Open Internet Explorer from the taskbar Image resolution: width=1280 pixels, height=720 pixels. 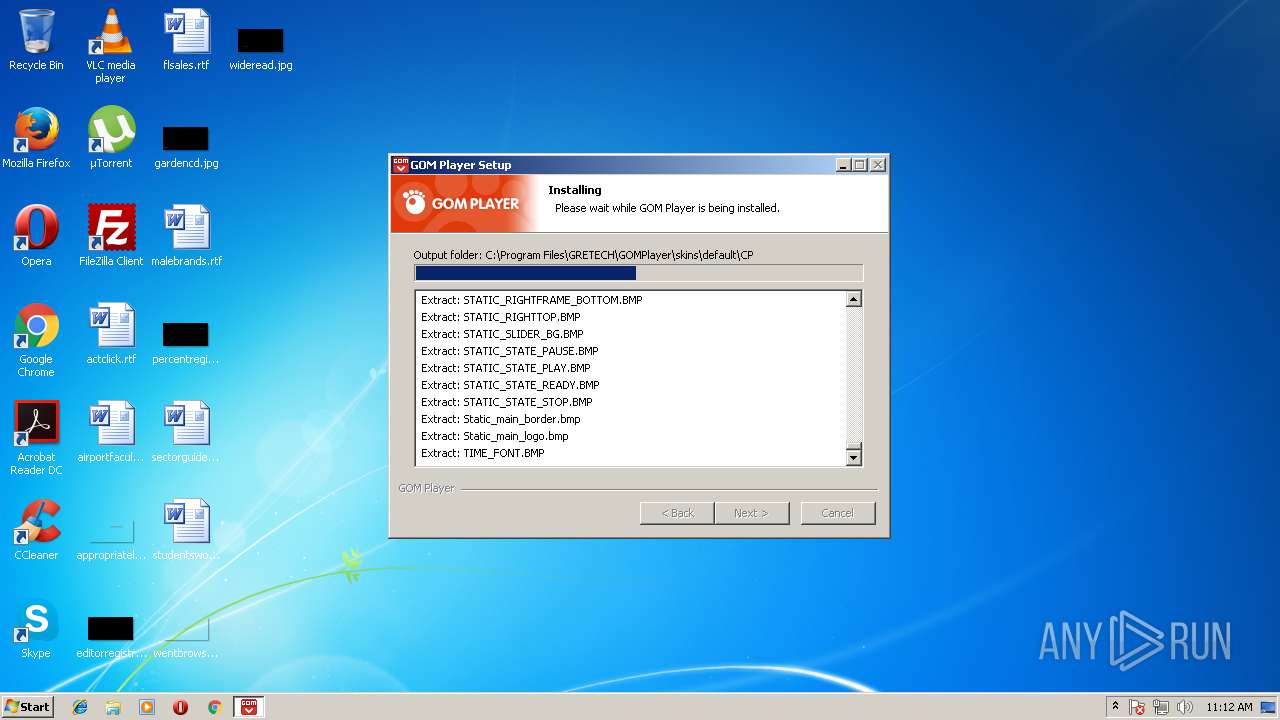[80, 707]
